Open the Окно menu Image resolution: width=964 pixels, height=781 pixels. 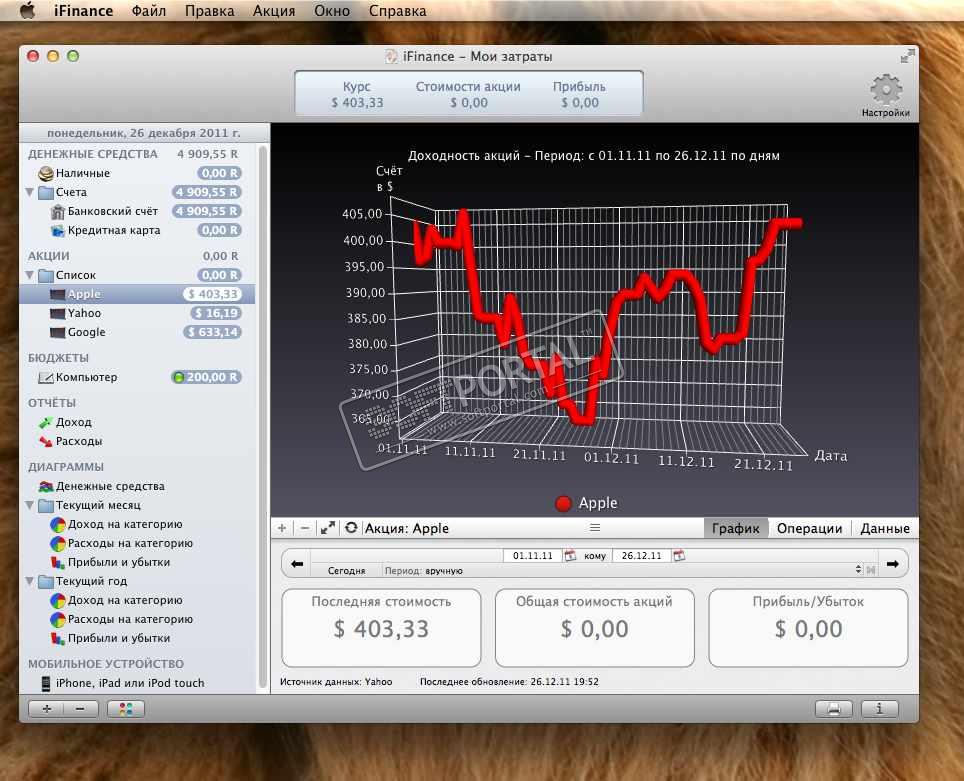click(332, 11)
